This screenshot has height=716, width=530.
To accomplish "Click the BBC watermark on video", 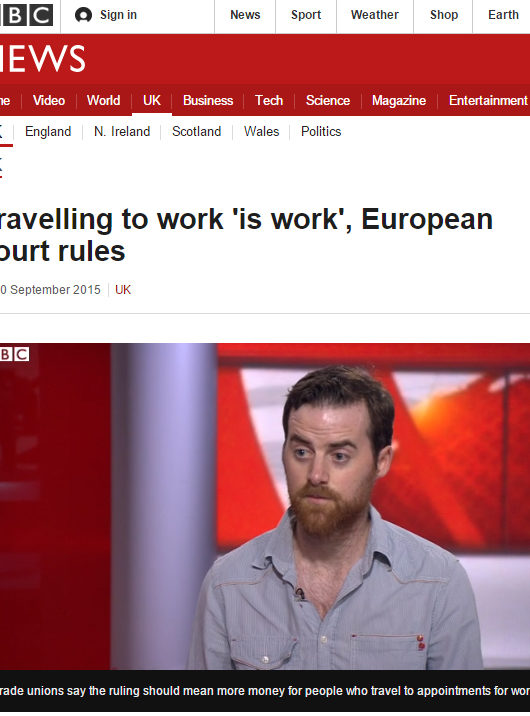I will (15, 354).
